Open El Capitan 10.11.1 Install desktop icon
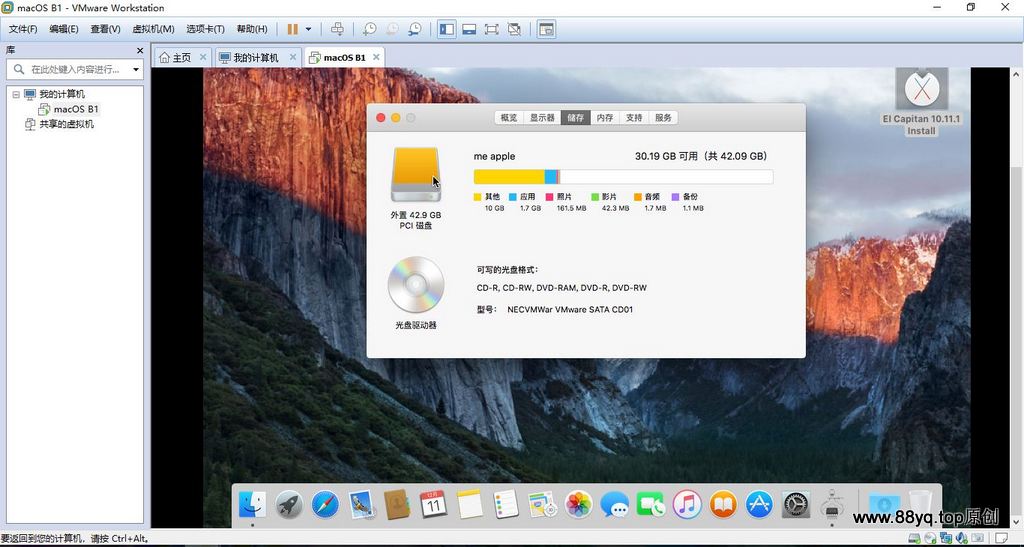The image size is (1024, 547). (921, 102)
